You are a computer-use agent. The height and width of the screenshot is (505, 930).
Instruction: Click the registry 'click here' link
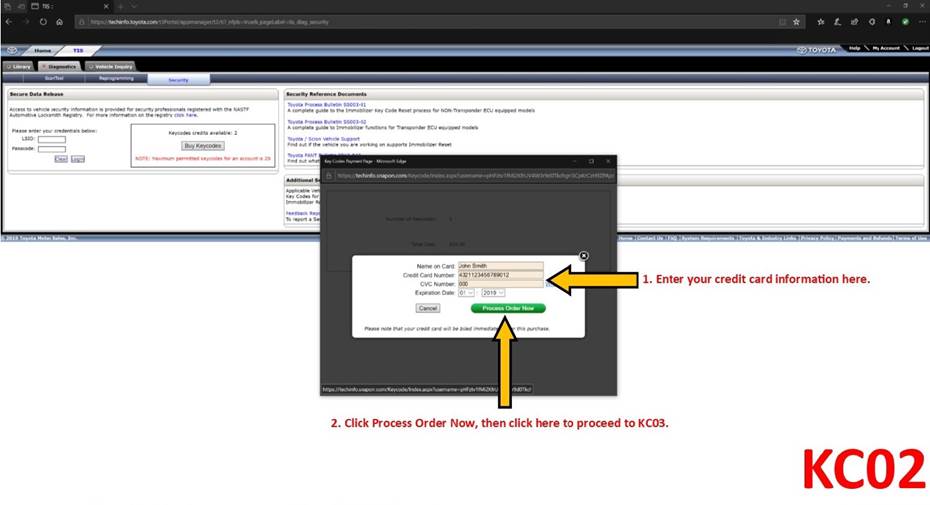click(185, 115)
